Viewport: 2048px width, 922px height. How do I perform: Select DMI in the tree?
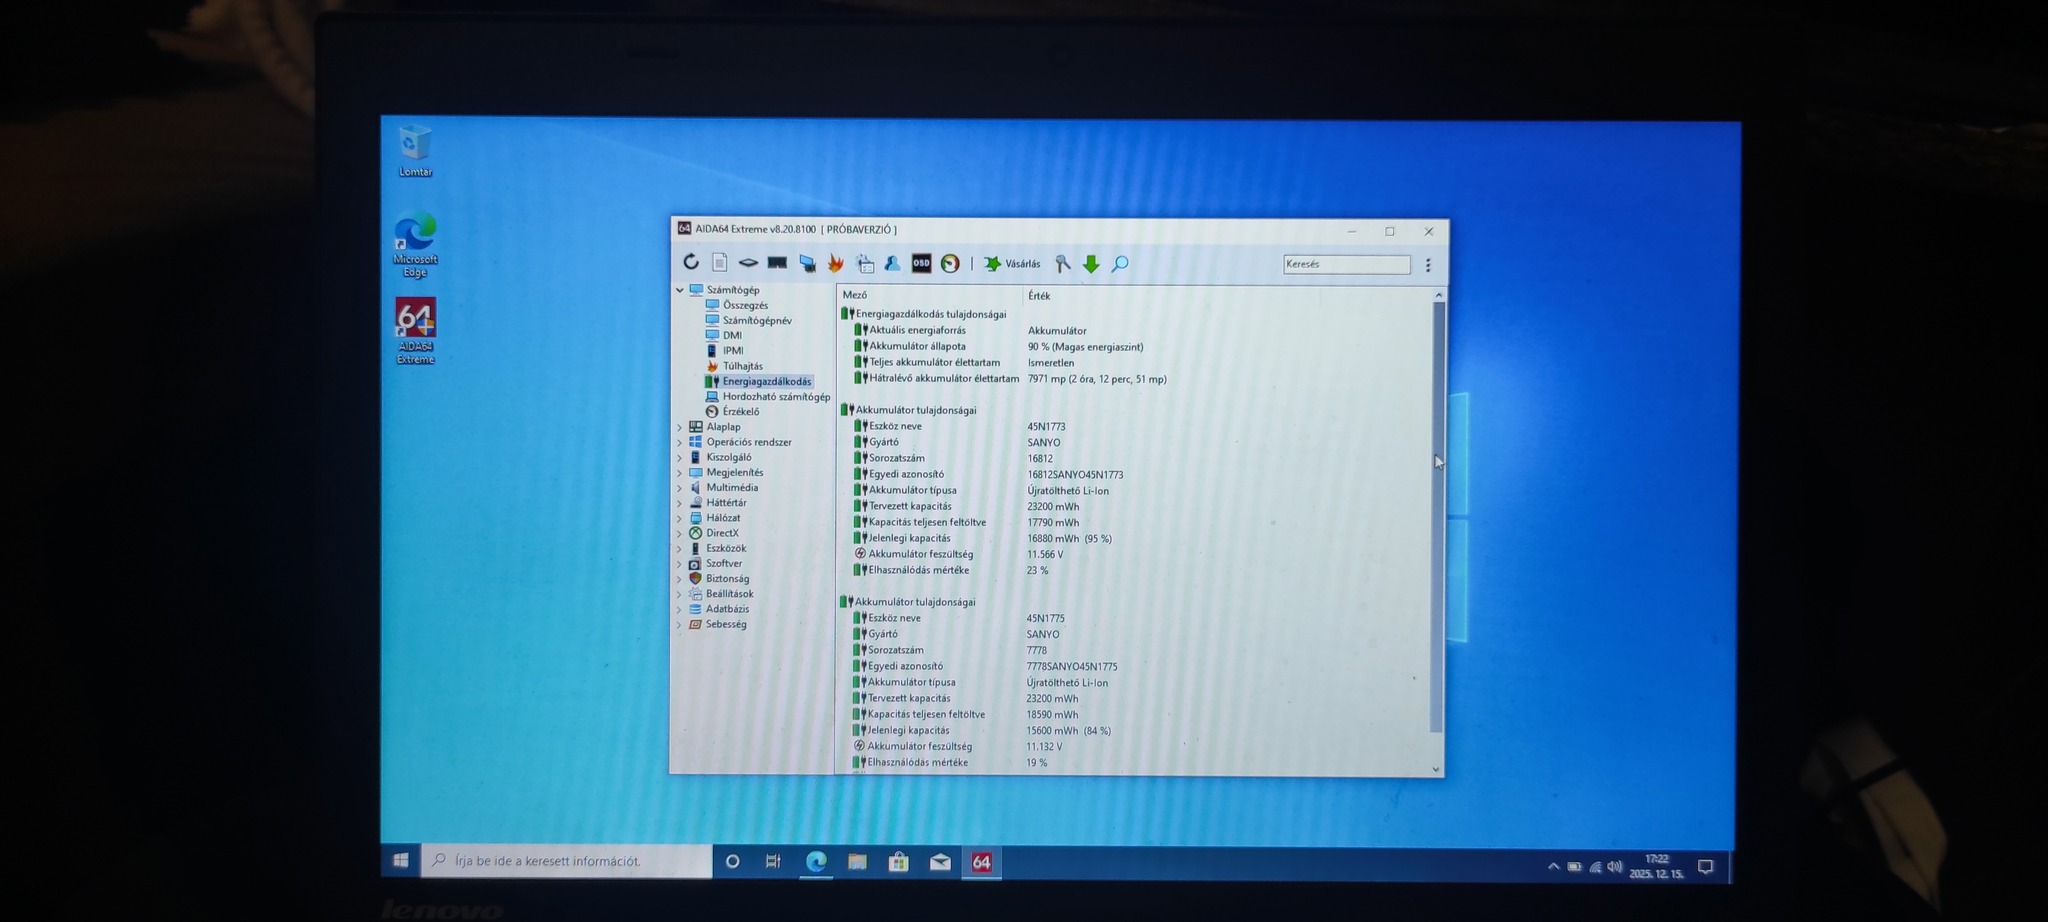(732, 335)
